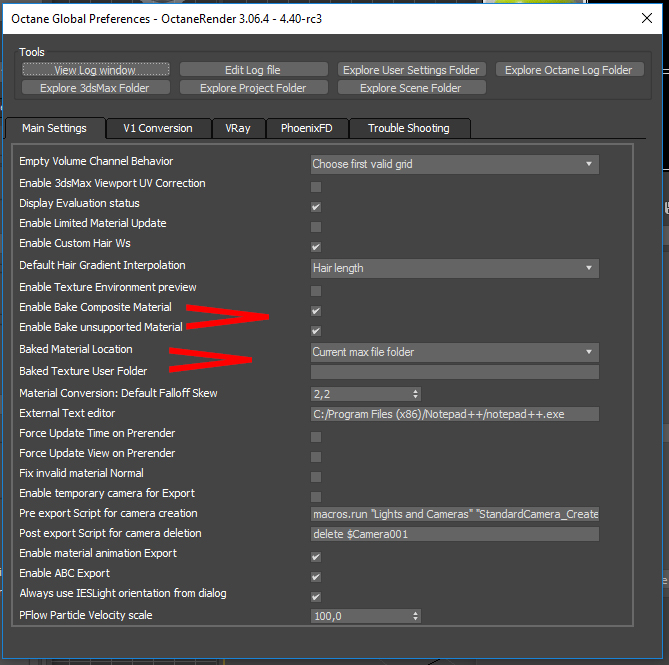Image resolution: width=669 pixels, height=665 pixels.
Task: Open the PhoenixFD tab
Action: pos(307,128)
